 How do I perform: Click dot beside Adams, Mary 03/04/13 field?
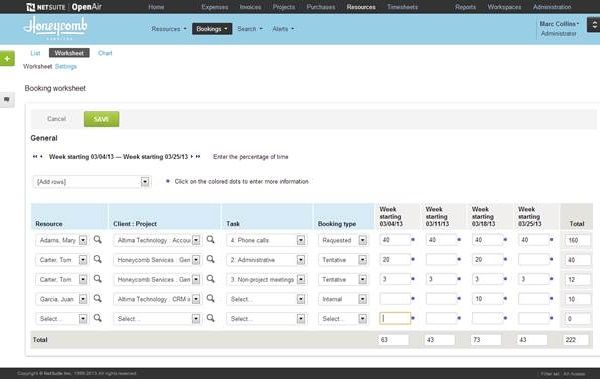pos(413,239)
